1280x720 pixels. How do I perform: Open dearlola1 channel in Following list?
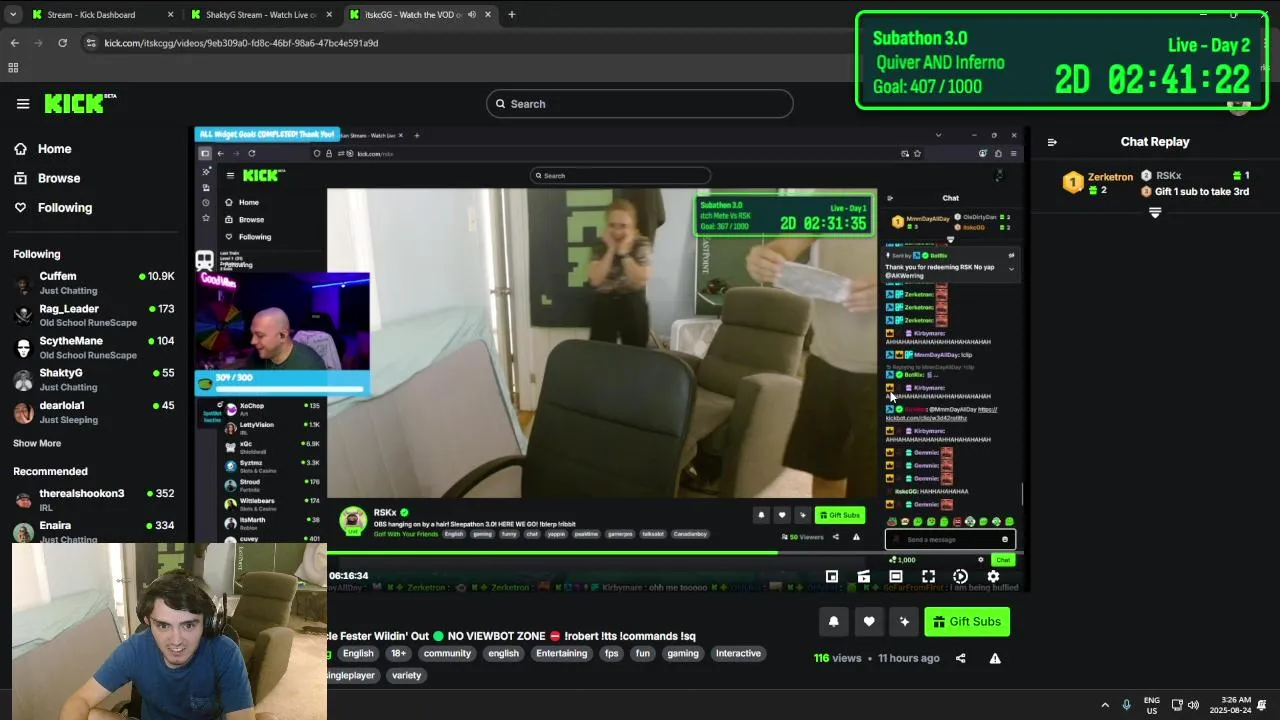[x=94, y=412]
